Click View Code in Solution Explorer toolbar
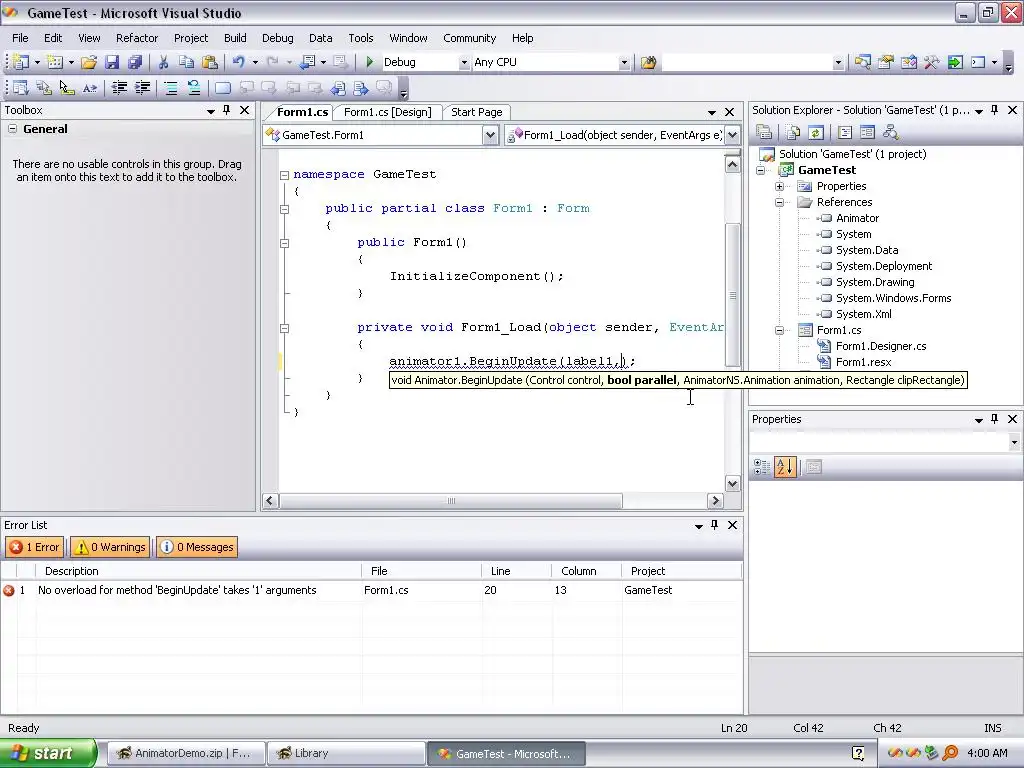1024x768 pixels. coord(844,133)
